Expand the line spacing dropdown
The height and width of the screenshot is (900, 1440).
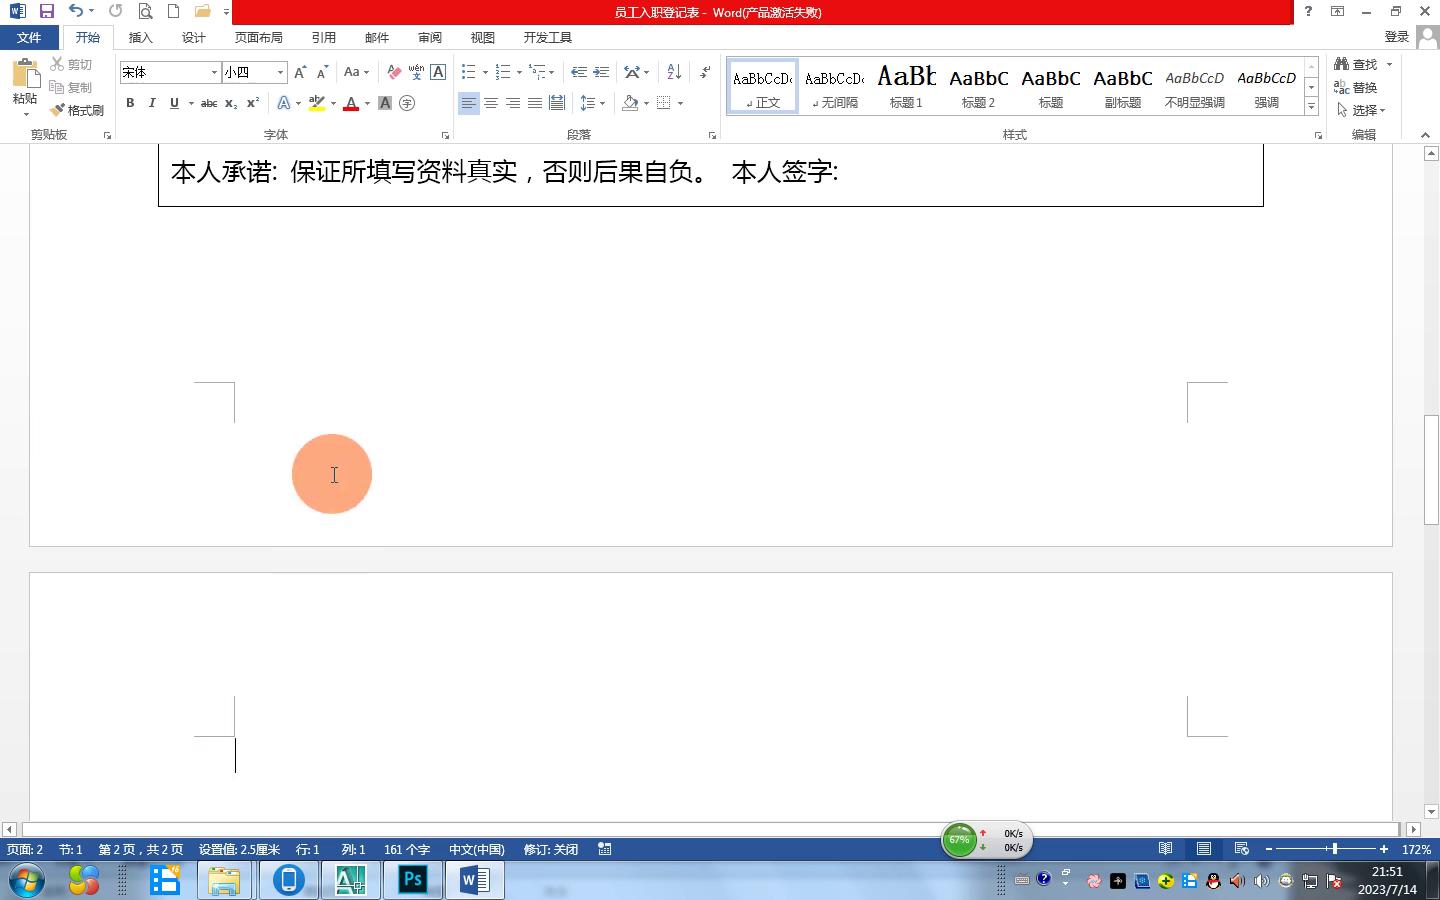(x=602, y=103)
